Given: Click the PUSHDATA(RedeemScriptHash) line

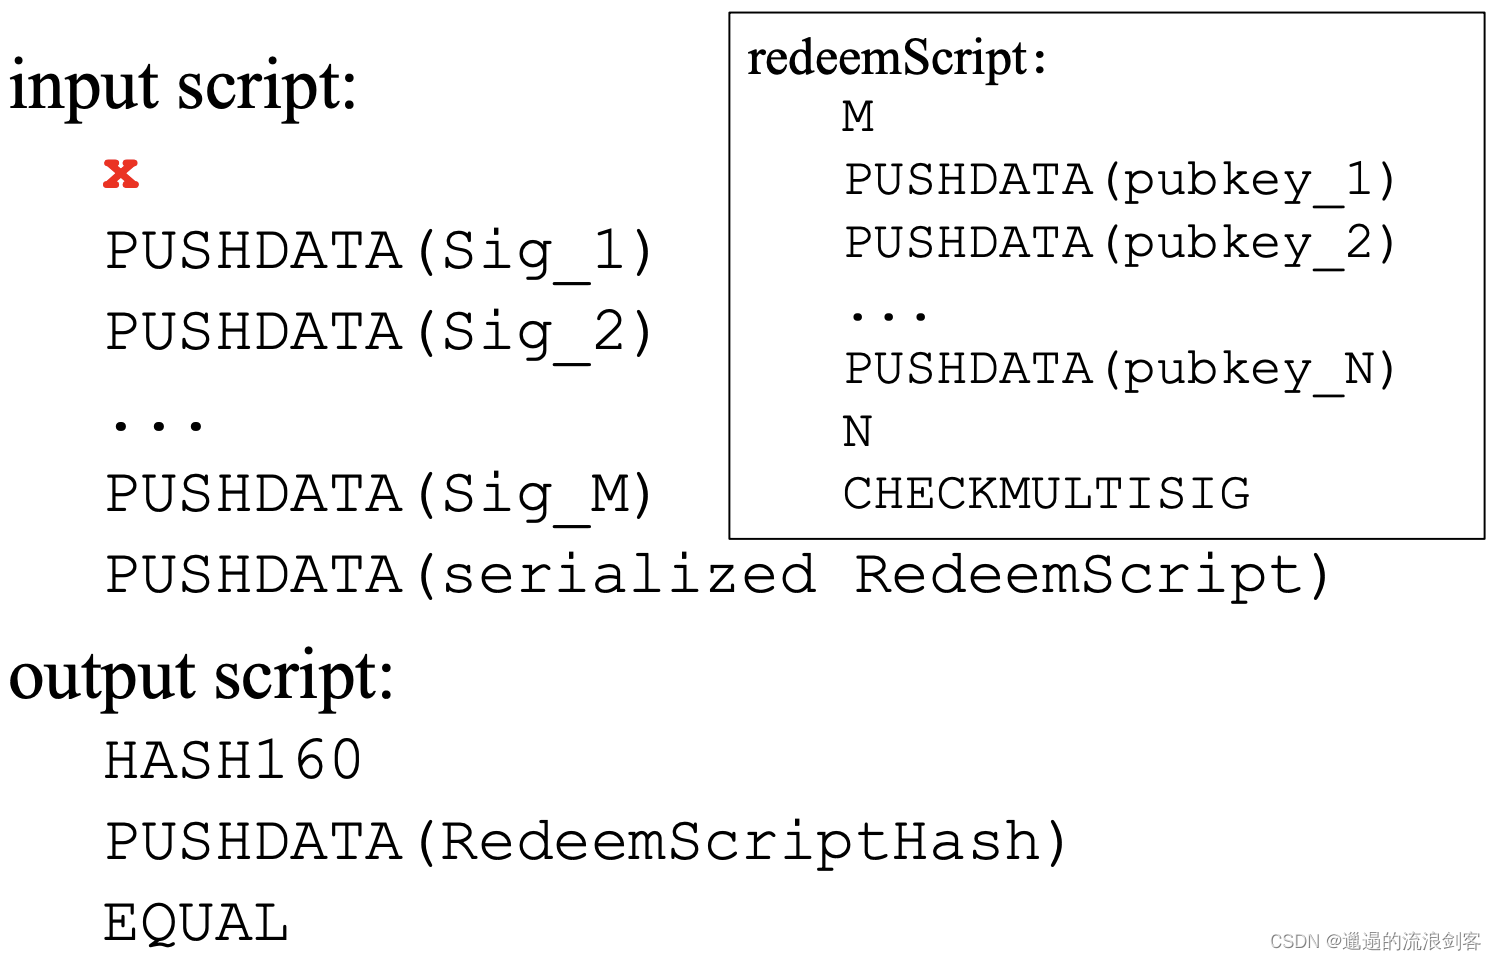Looking at the screenshot, I should click(587, 842).
